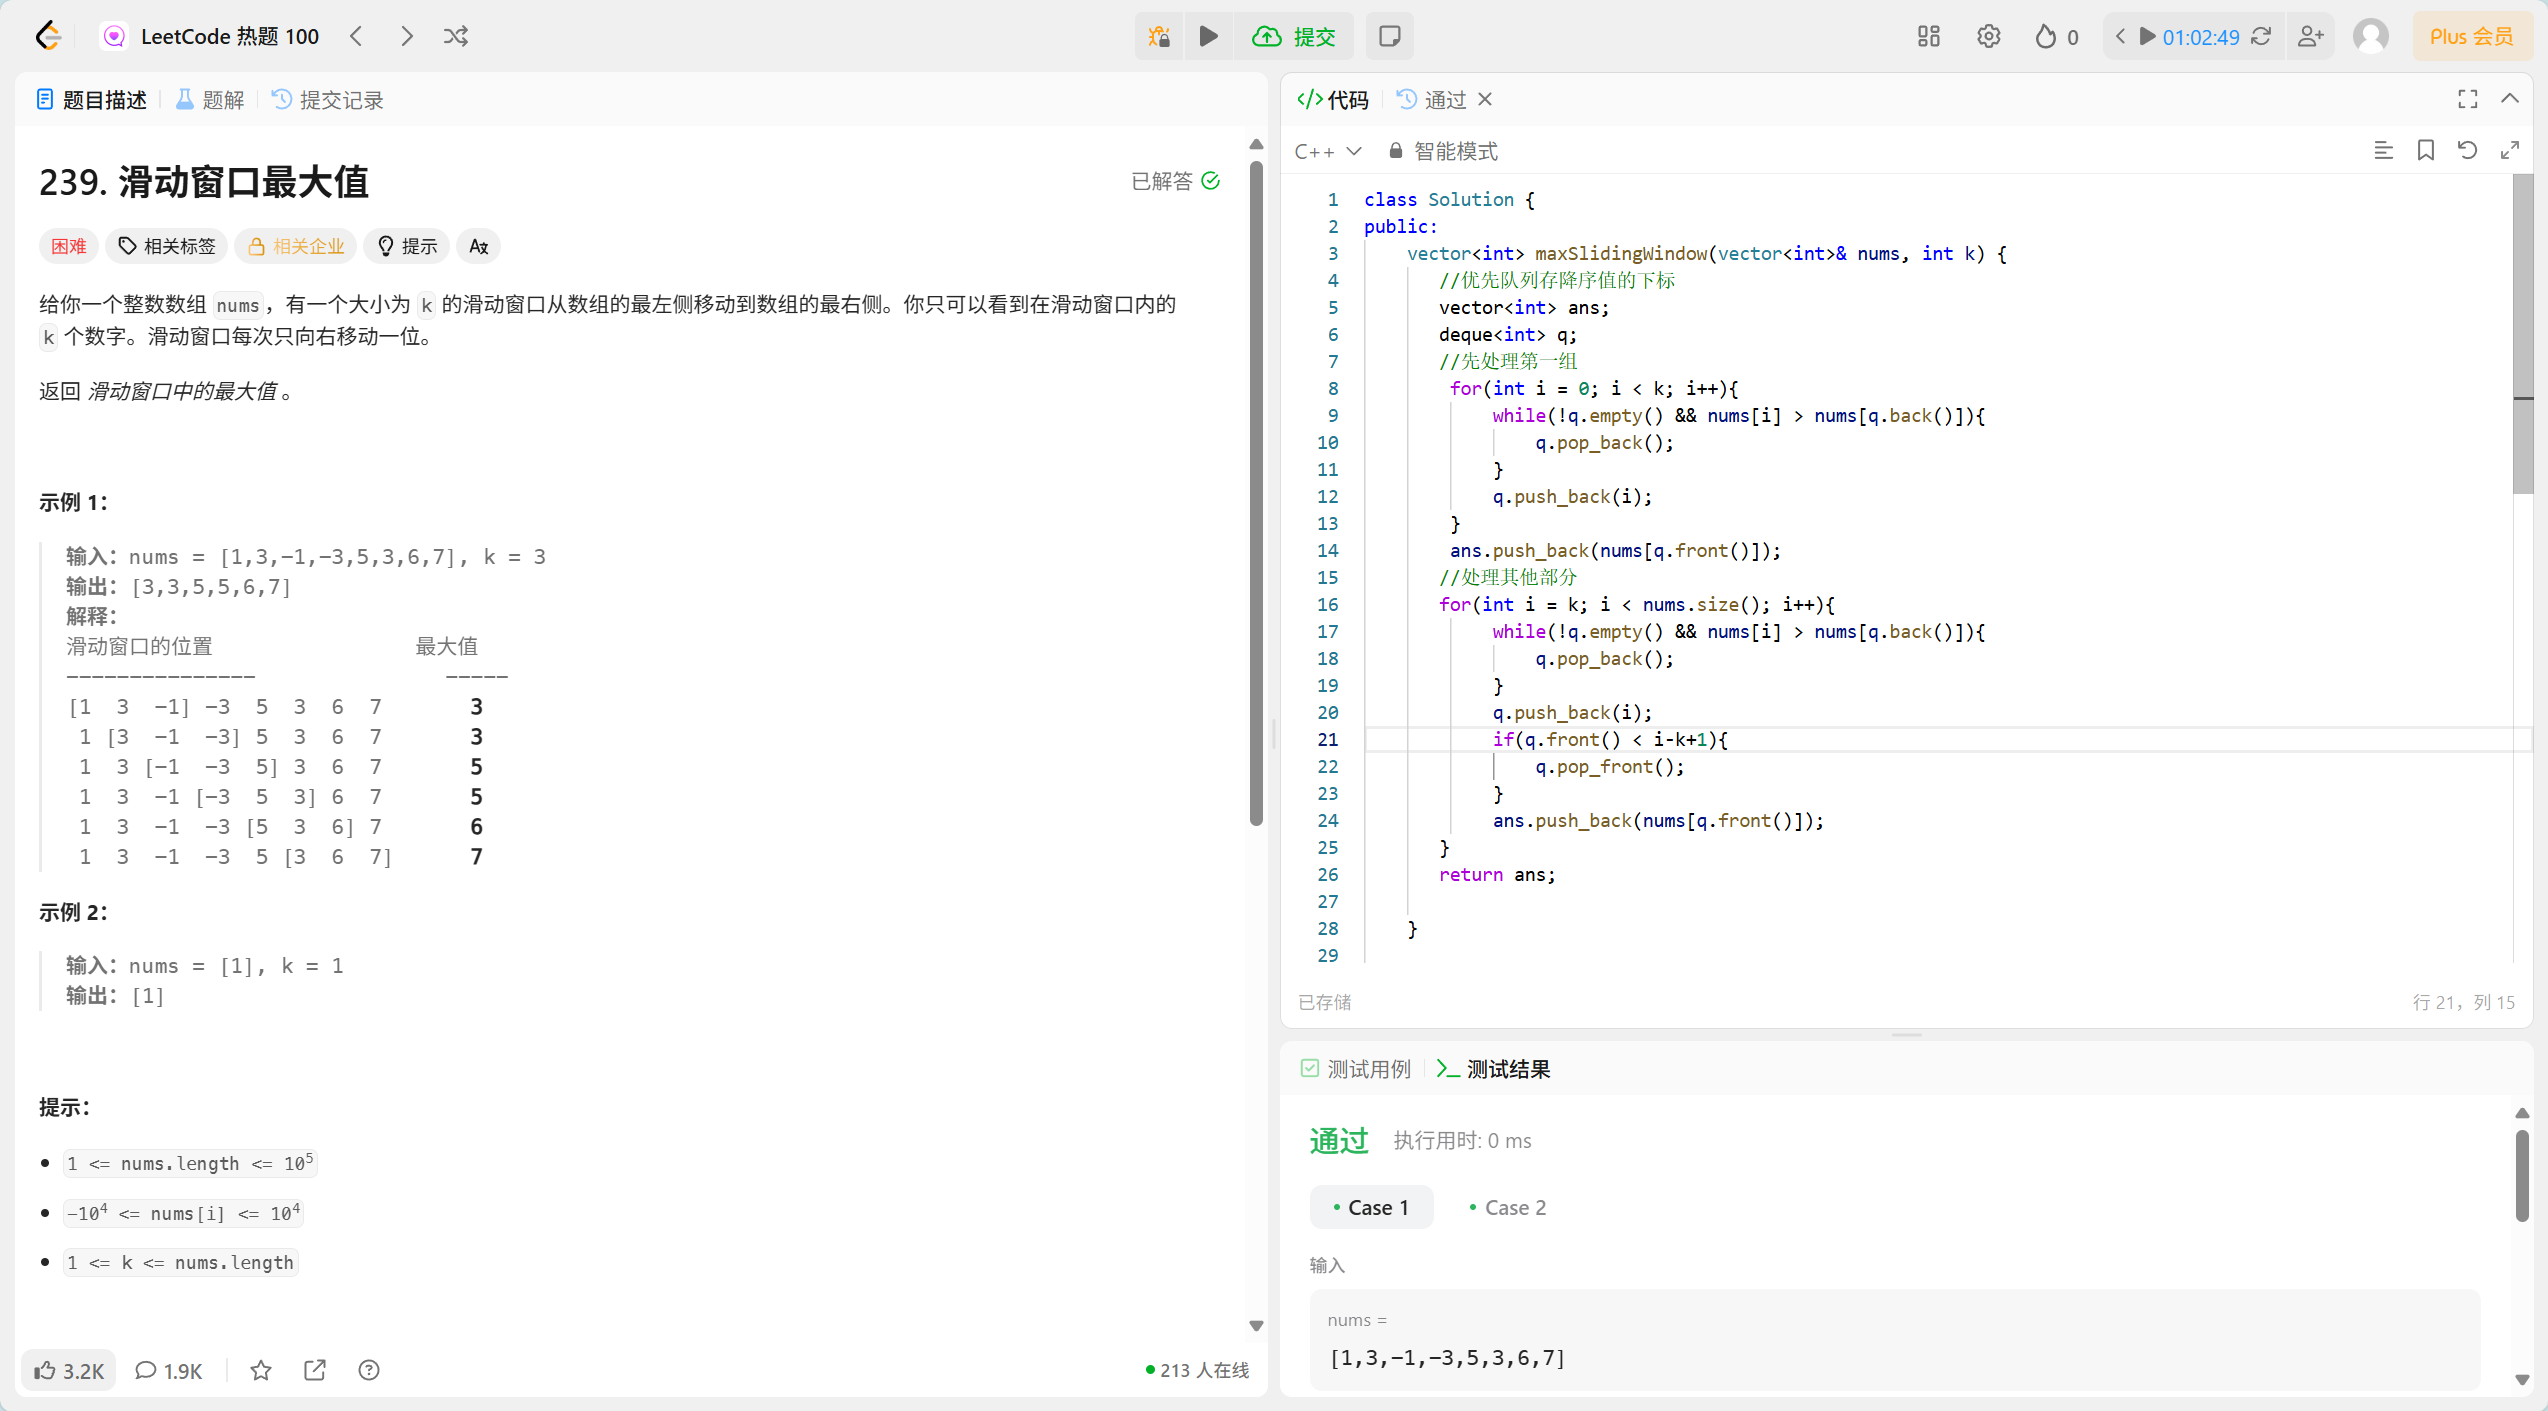Switch to the 题解 tab
This screenshot has width=2548, height=1411.
pos(210,100)
